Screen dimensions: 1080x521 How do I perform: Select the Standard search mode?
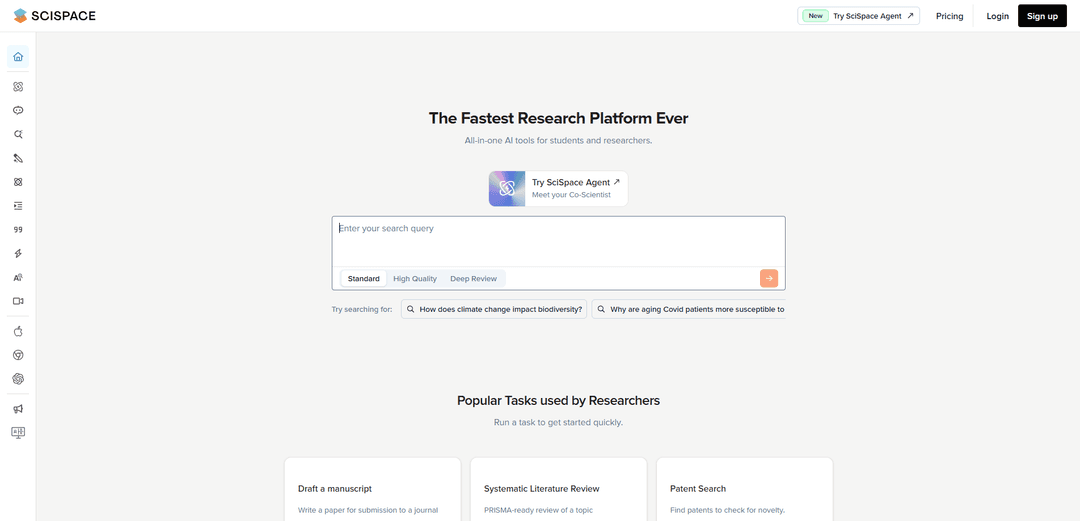[x=363, y=278]
